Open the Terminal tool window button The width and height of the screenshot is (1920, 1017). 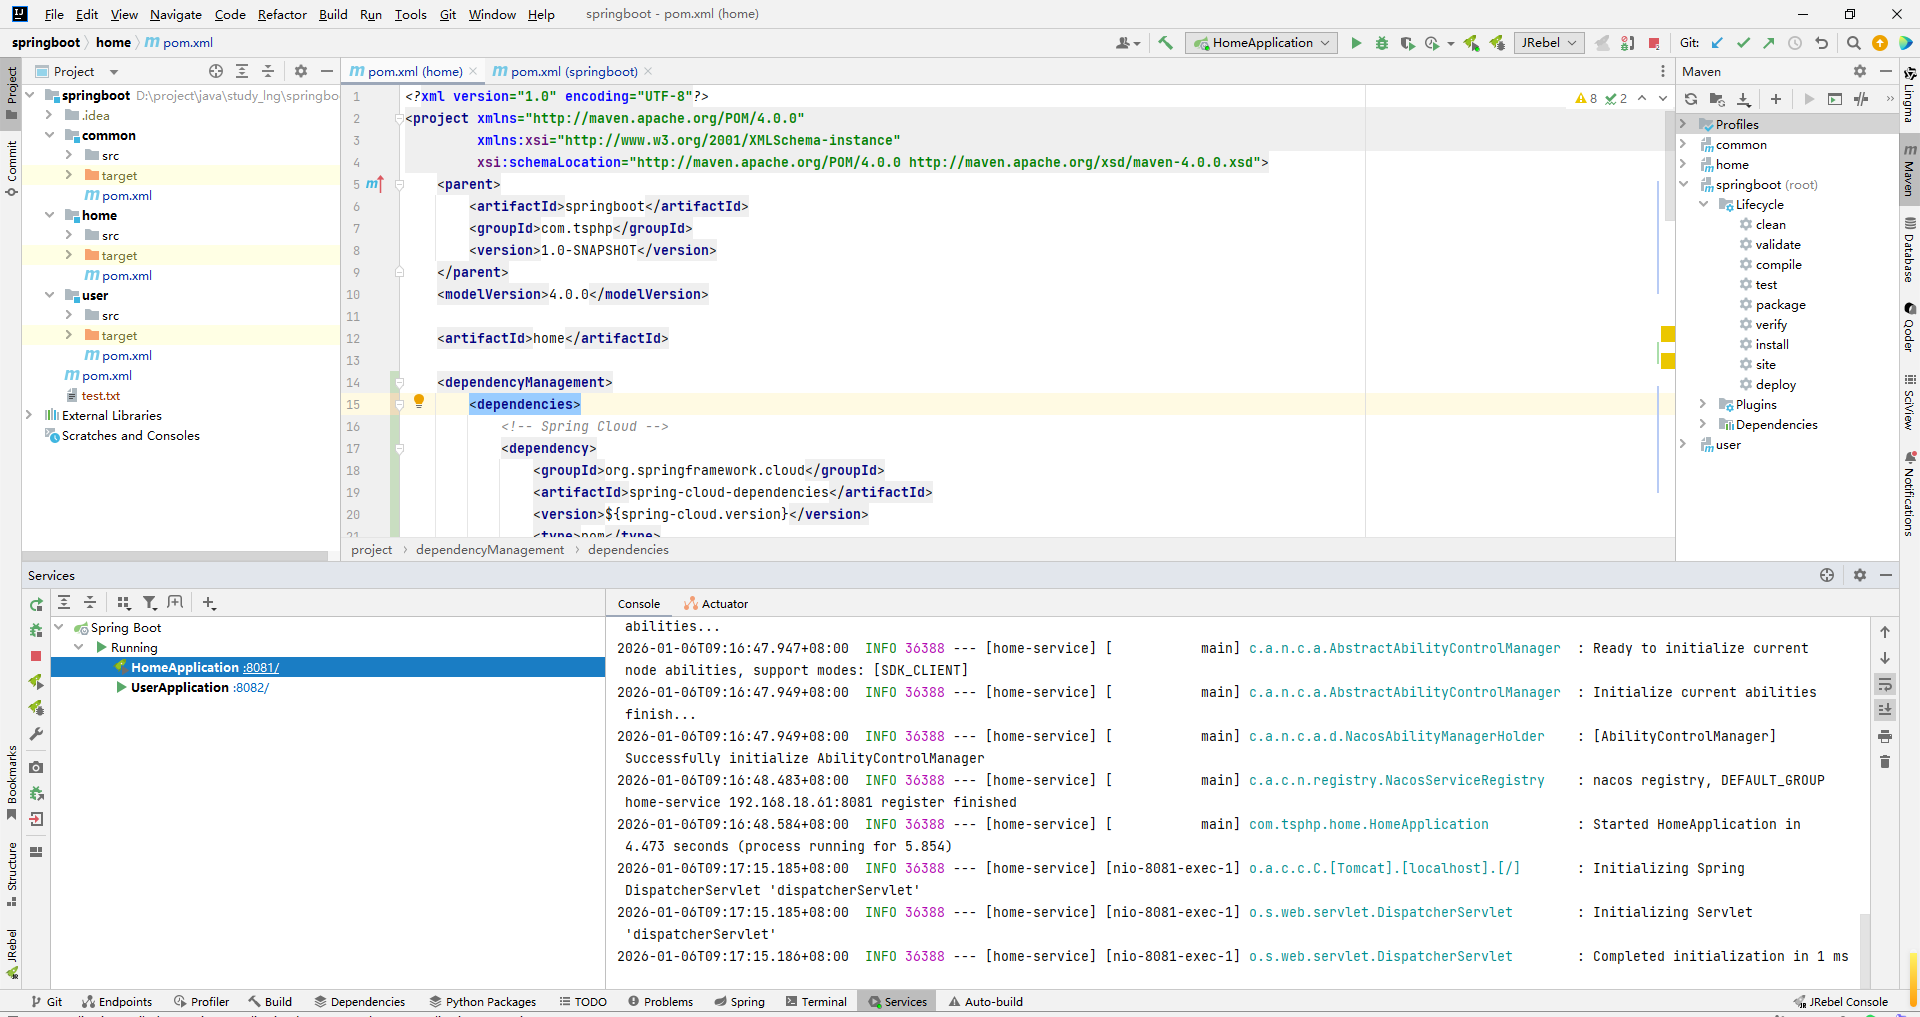pos(815,1001)
